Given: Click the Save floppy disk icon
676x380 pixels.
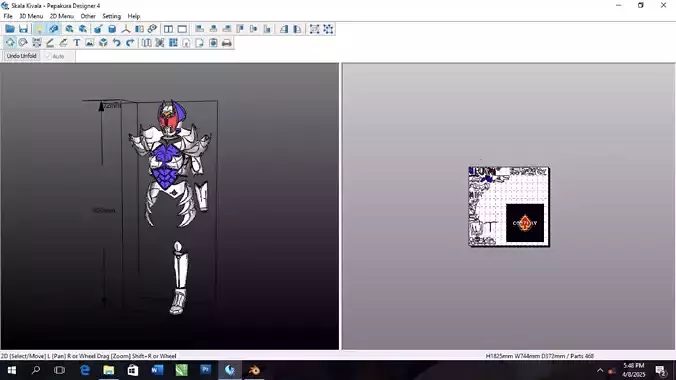Looking at the screenshot, I should [x=23, y=29].
